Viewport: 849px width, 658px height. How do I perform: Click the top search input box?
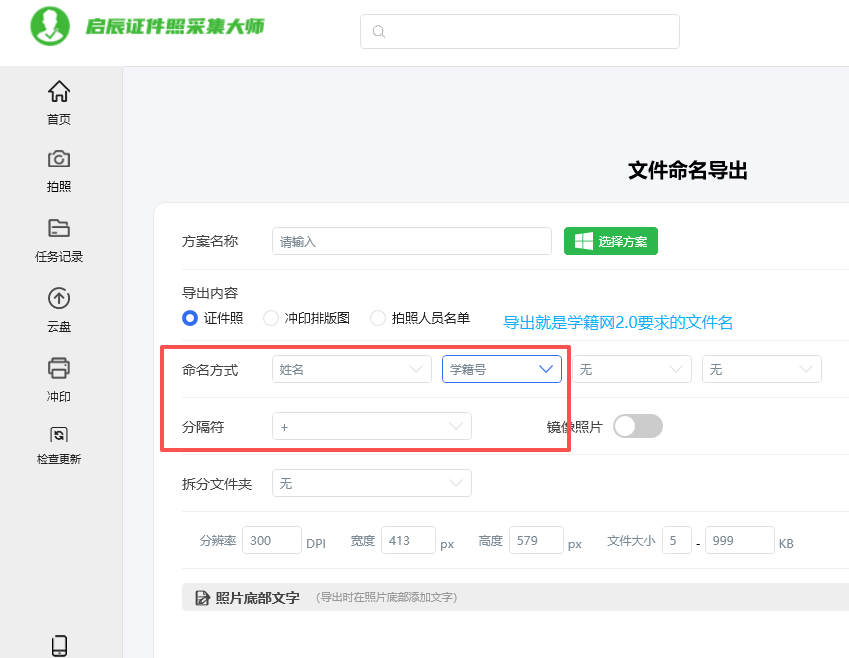pos(520,31)
